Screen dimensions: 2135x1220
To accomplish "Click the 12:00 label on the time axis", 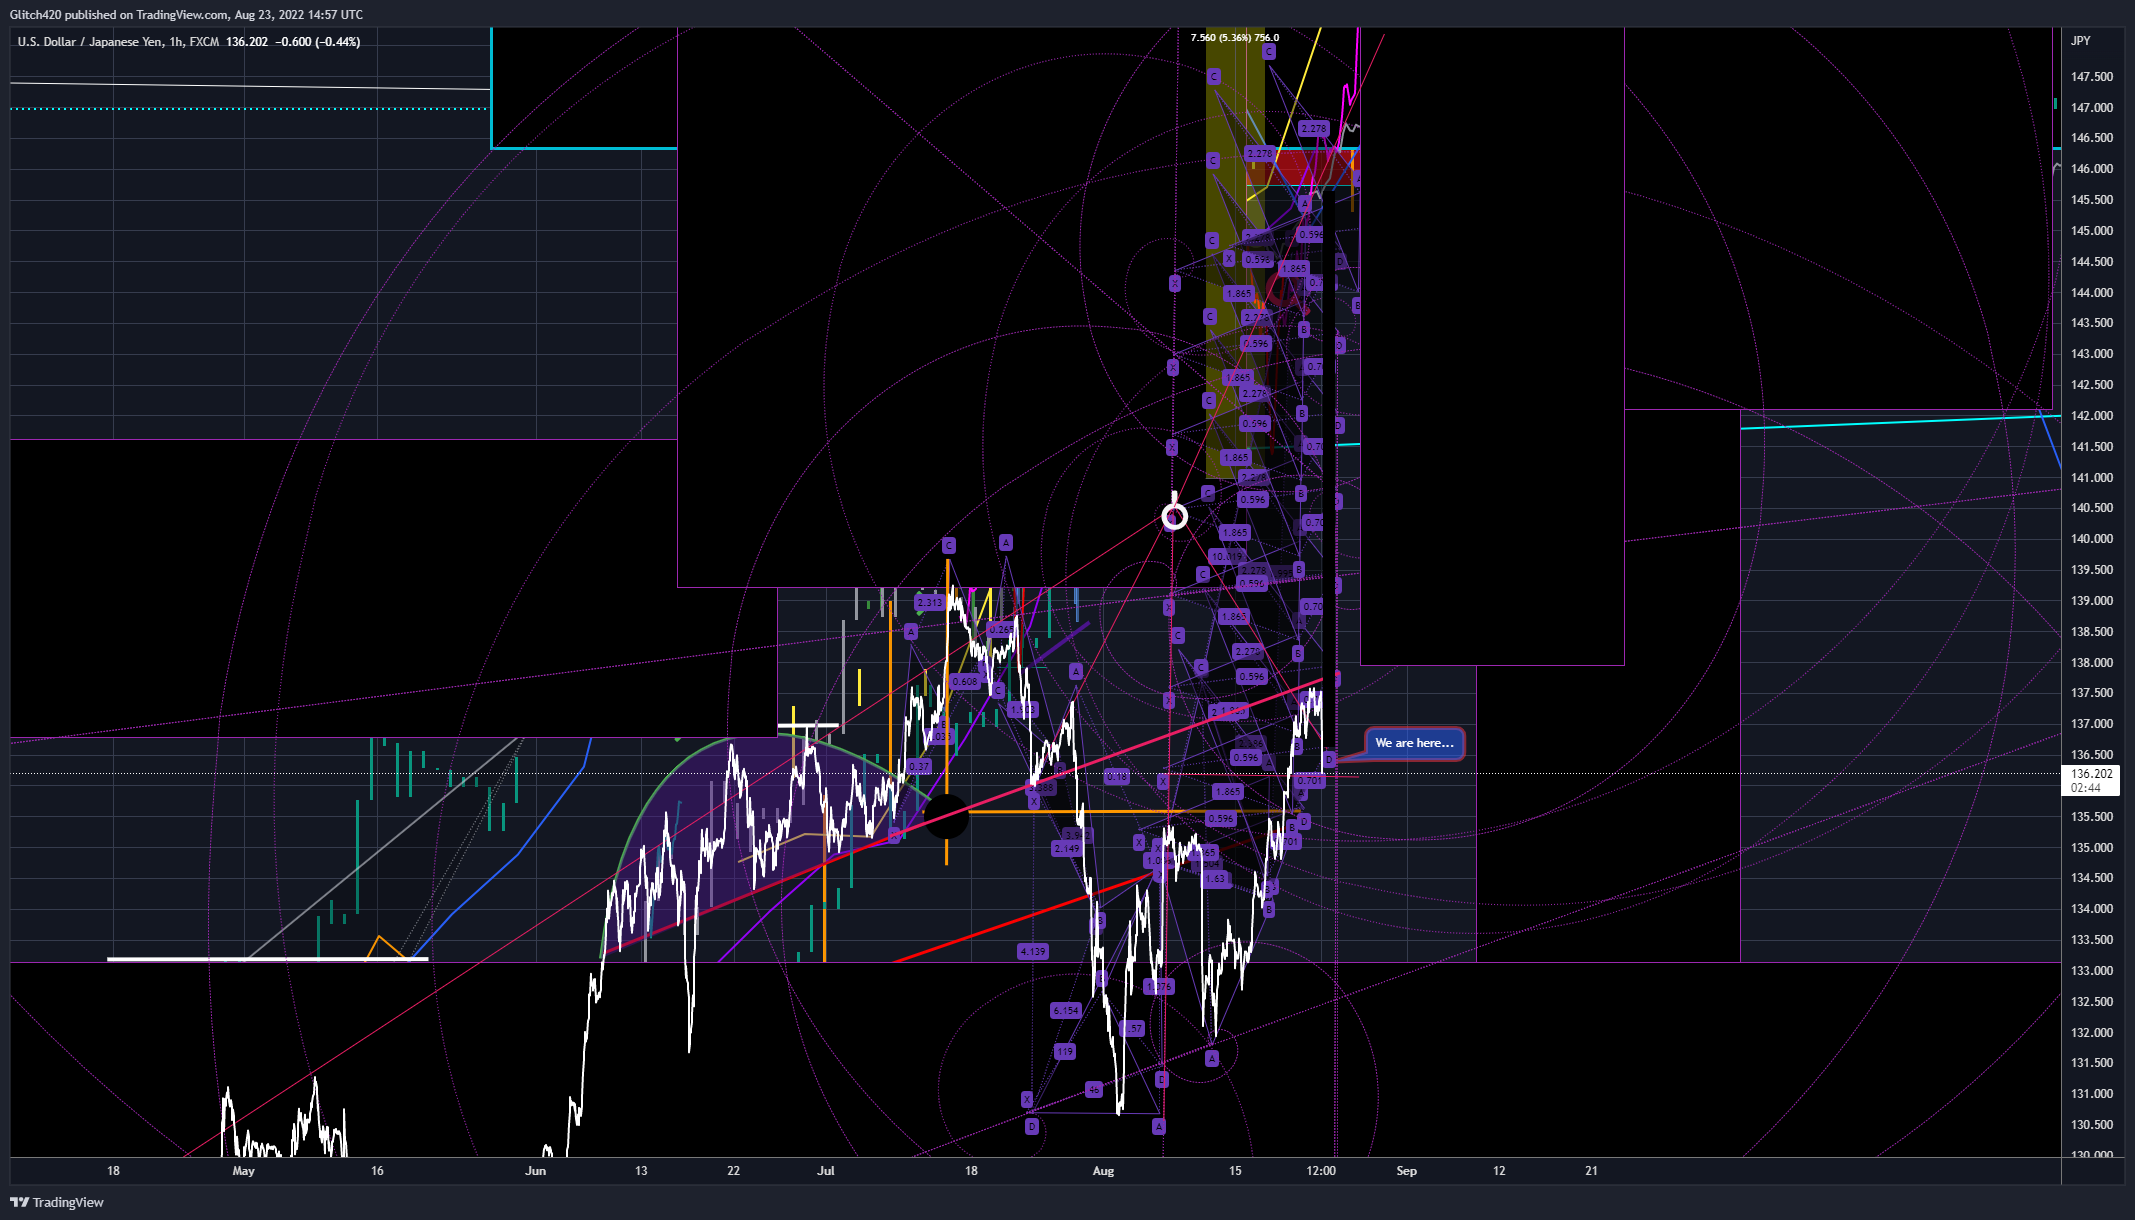I will (1321, 1171).
